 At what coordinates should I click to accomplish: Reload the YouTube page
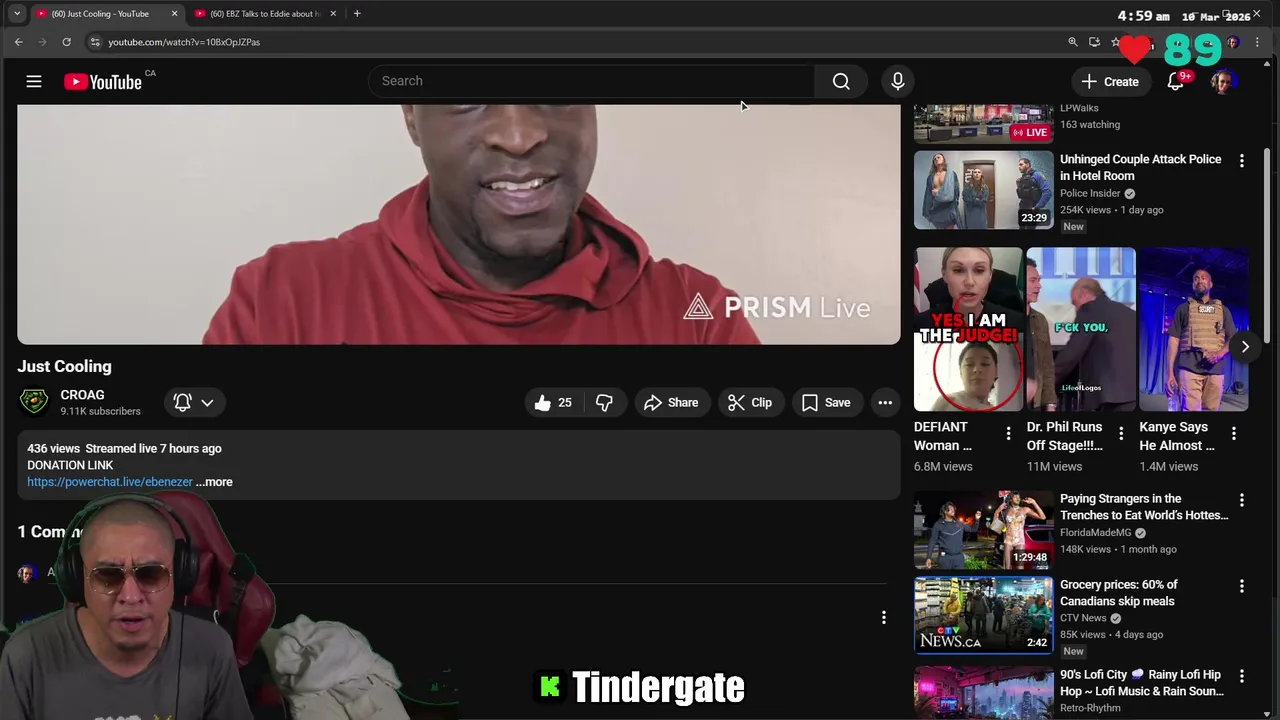tap(66, 42)
